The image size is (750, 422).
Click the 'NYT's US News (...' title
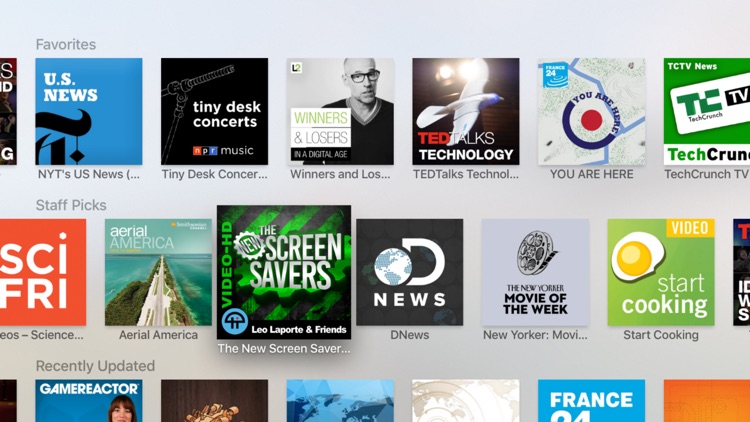88,174
